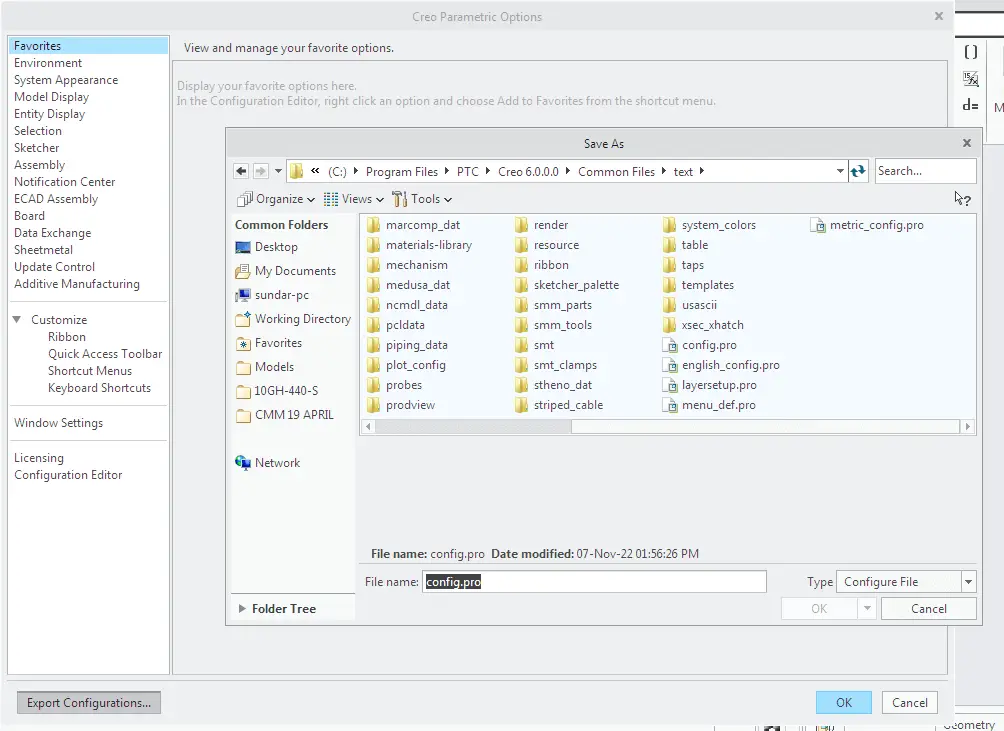The image size is (1004, 731).
Task: Go back with the Save As back arrow
Action: tap(241, 171)
